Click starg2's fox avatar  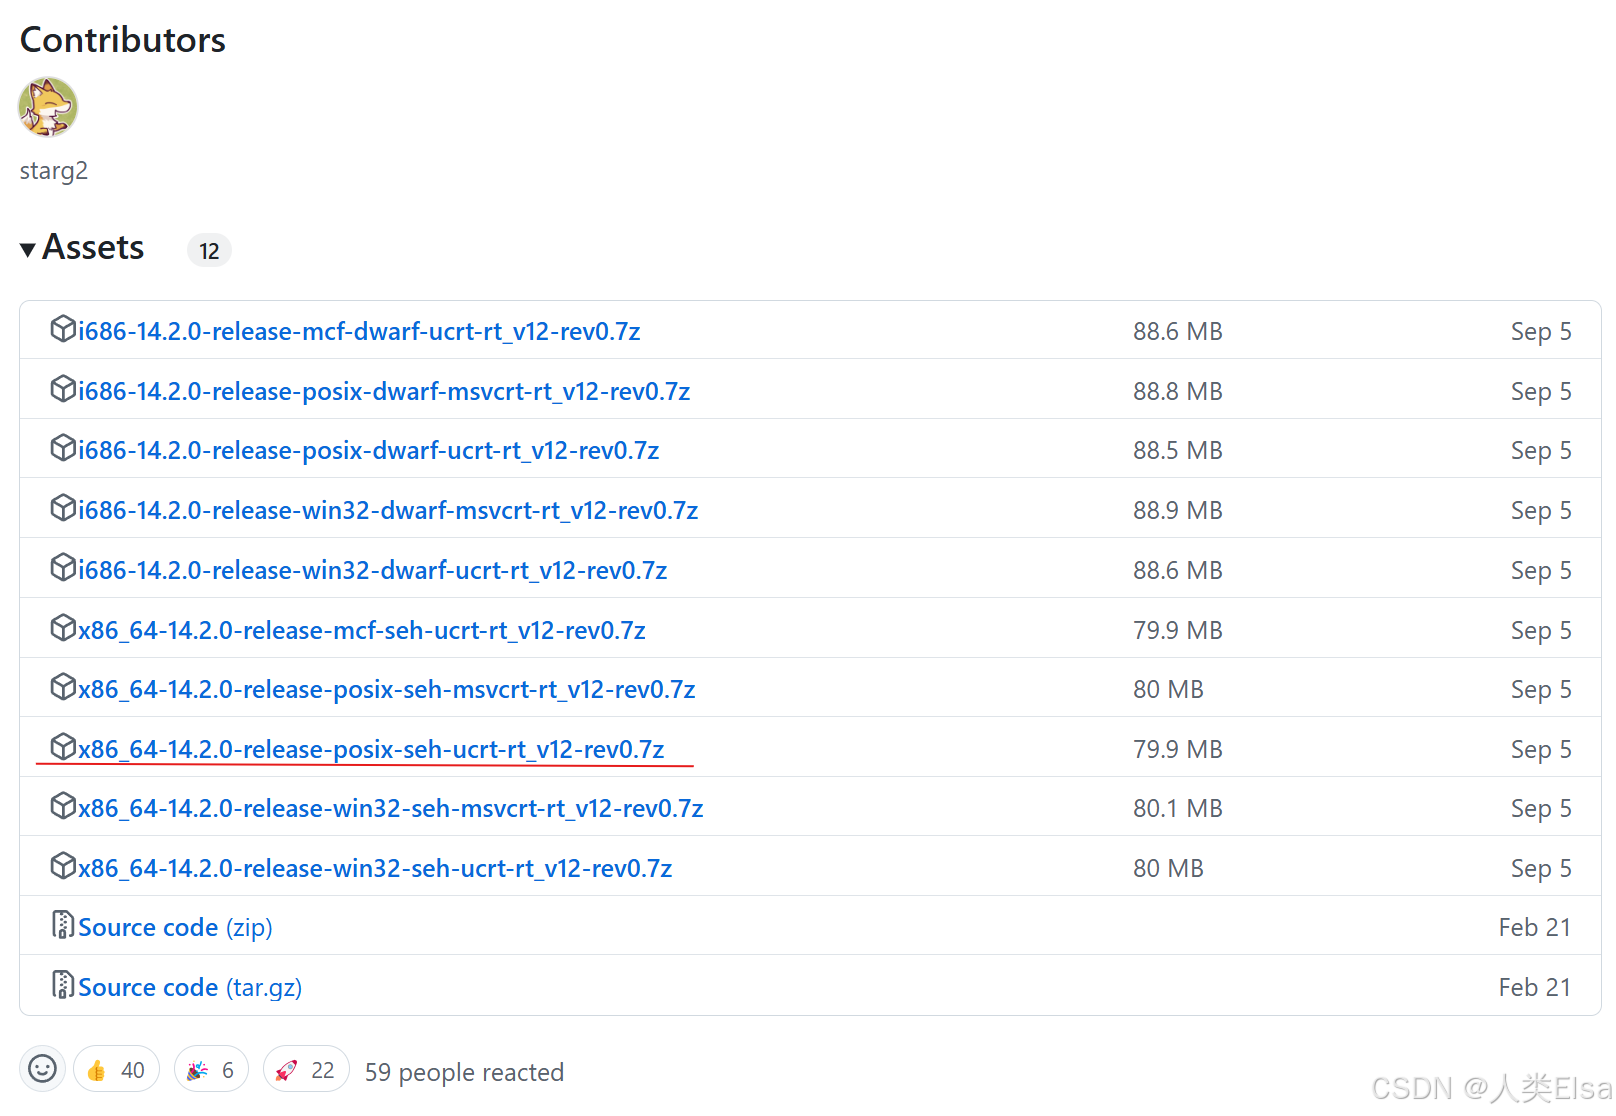pyautogui.click(x=48, y=107)
